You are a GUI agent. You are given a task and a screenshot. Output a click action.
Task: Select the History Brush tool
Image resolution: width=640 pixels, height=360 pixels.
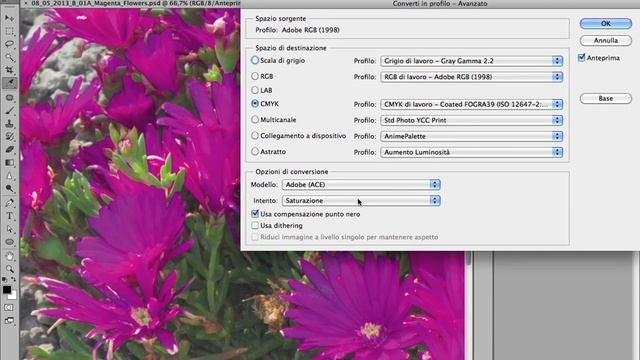pos(9,136)
